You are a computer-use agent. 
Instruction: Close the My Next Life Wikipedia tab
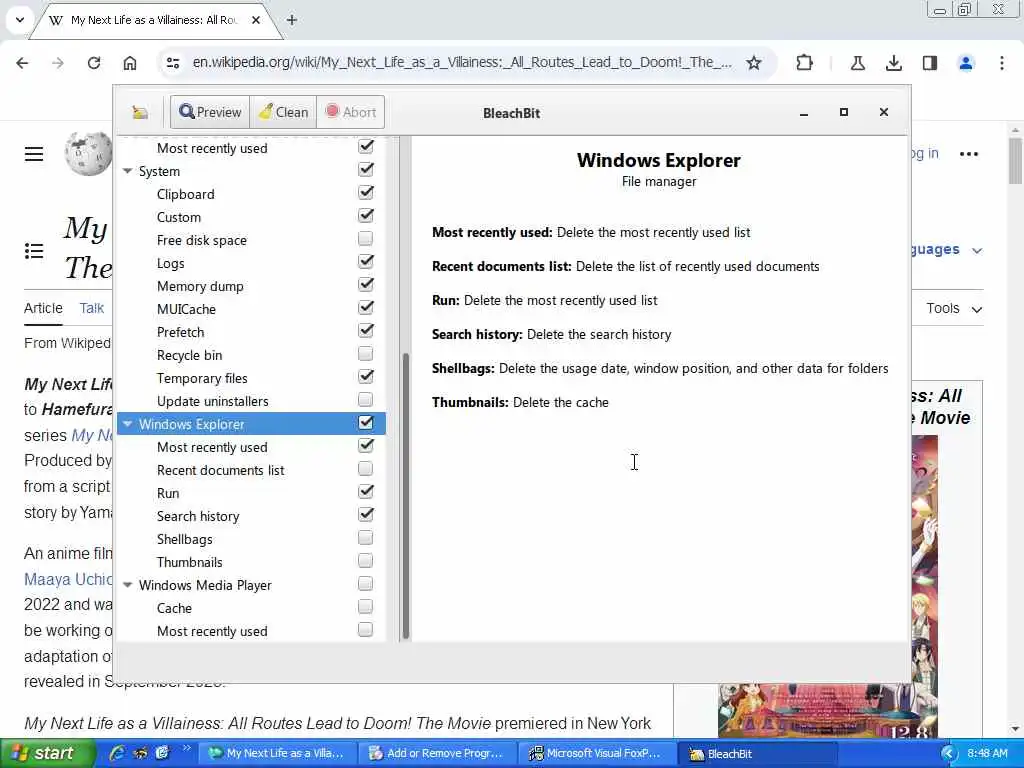(256, 20)
